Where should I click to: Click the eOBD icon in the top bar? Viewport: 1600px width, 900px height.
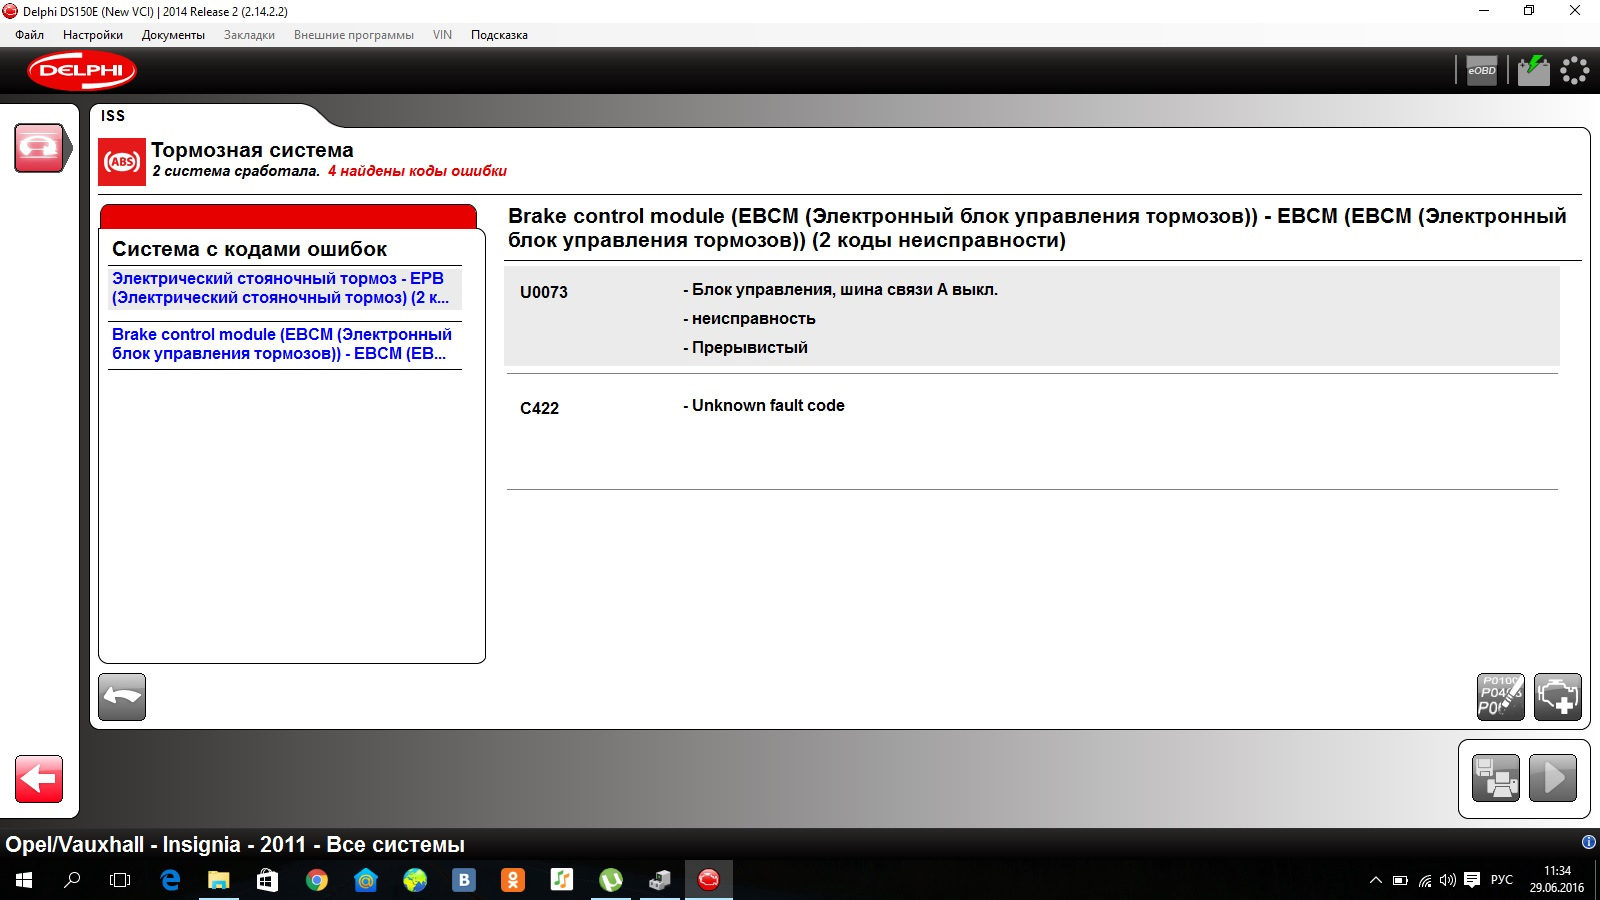point(1481,70)
